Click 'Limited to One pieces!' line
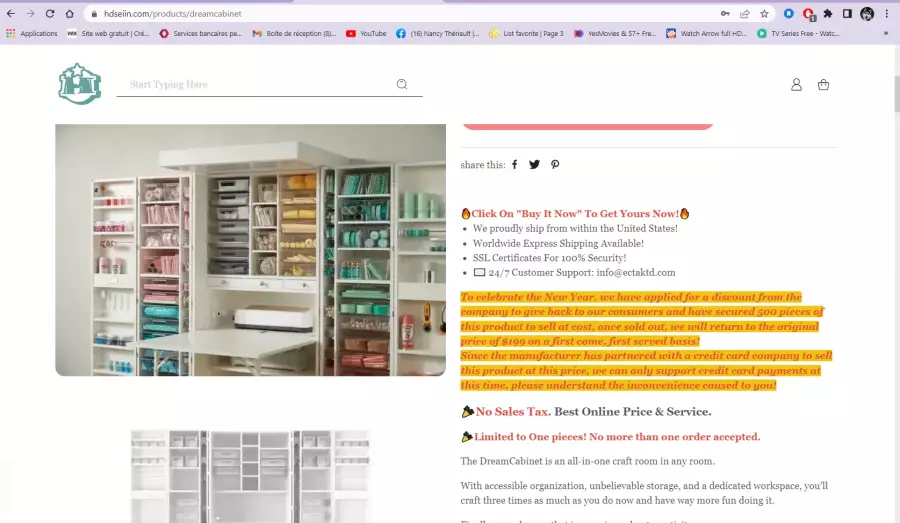The width and height of the screenshot is (900, 523). click(617, 437)
